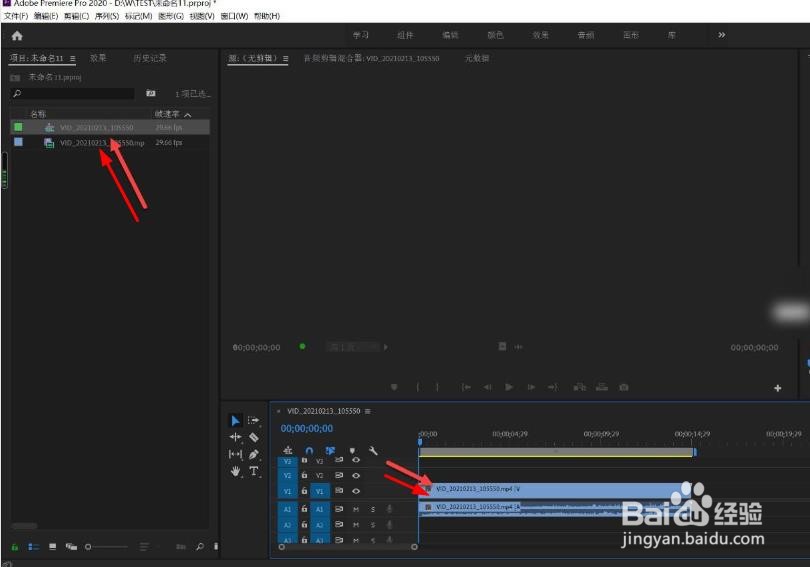Screen dimensions: 810x567
Task: Click blue label swatch of mp4 clip
Action: pyautogui.click(x=18, y=142)
